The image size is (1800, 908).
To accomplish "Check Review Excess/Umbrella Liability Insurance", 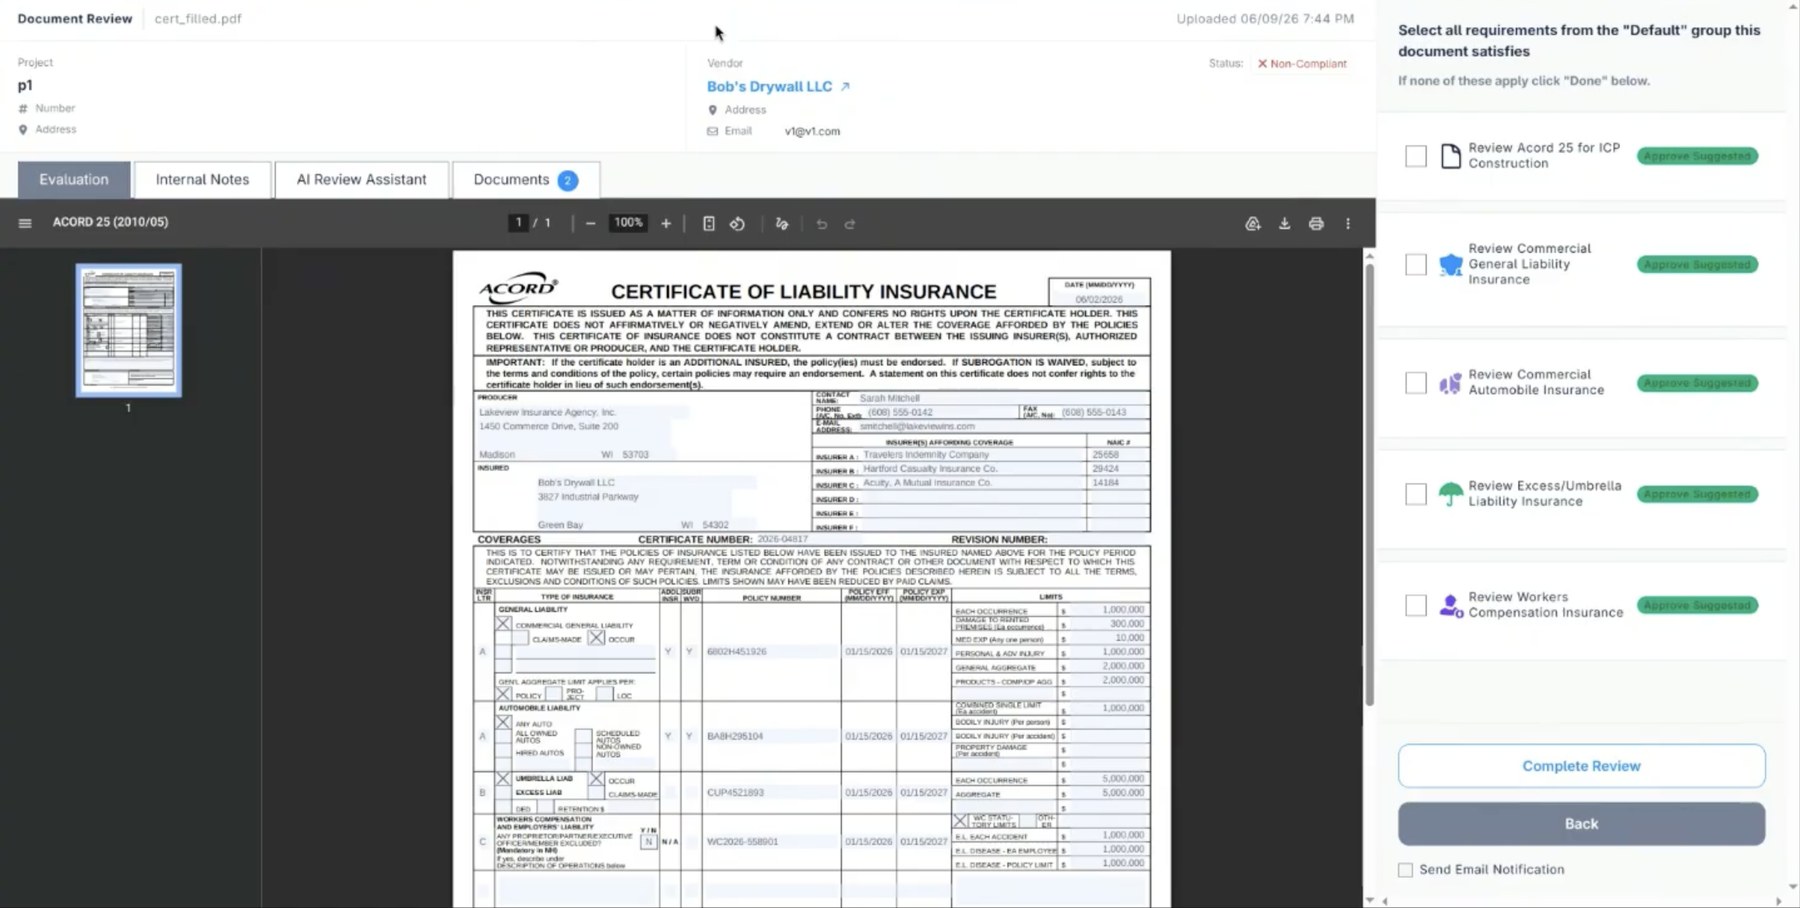I will (x=1416, y=494).
